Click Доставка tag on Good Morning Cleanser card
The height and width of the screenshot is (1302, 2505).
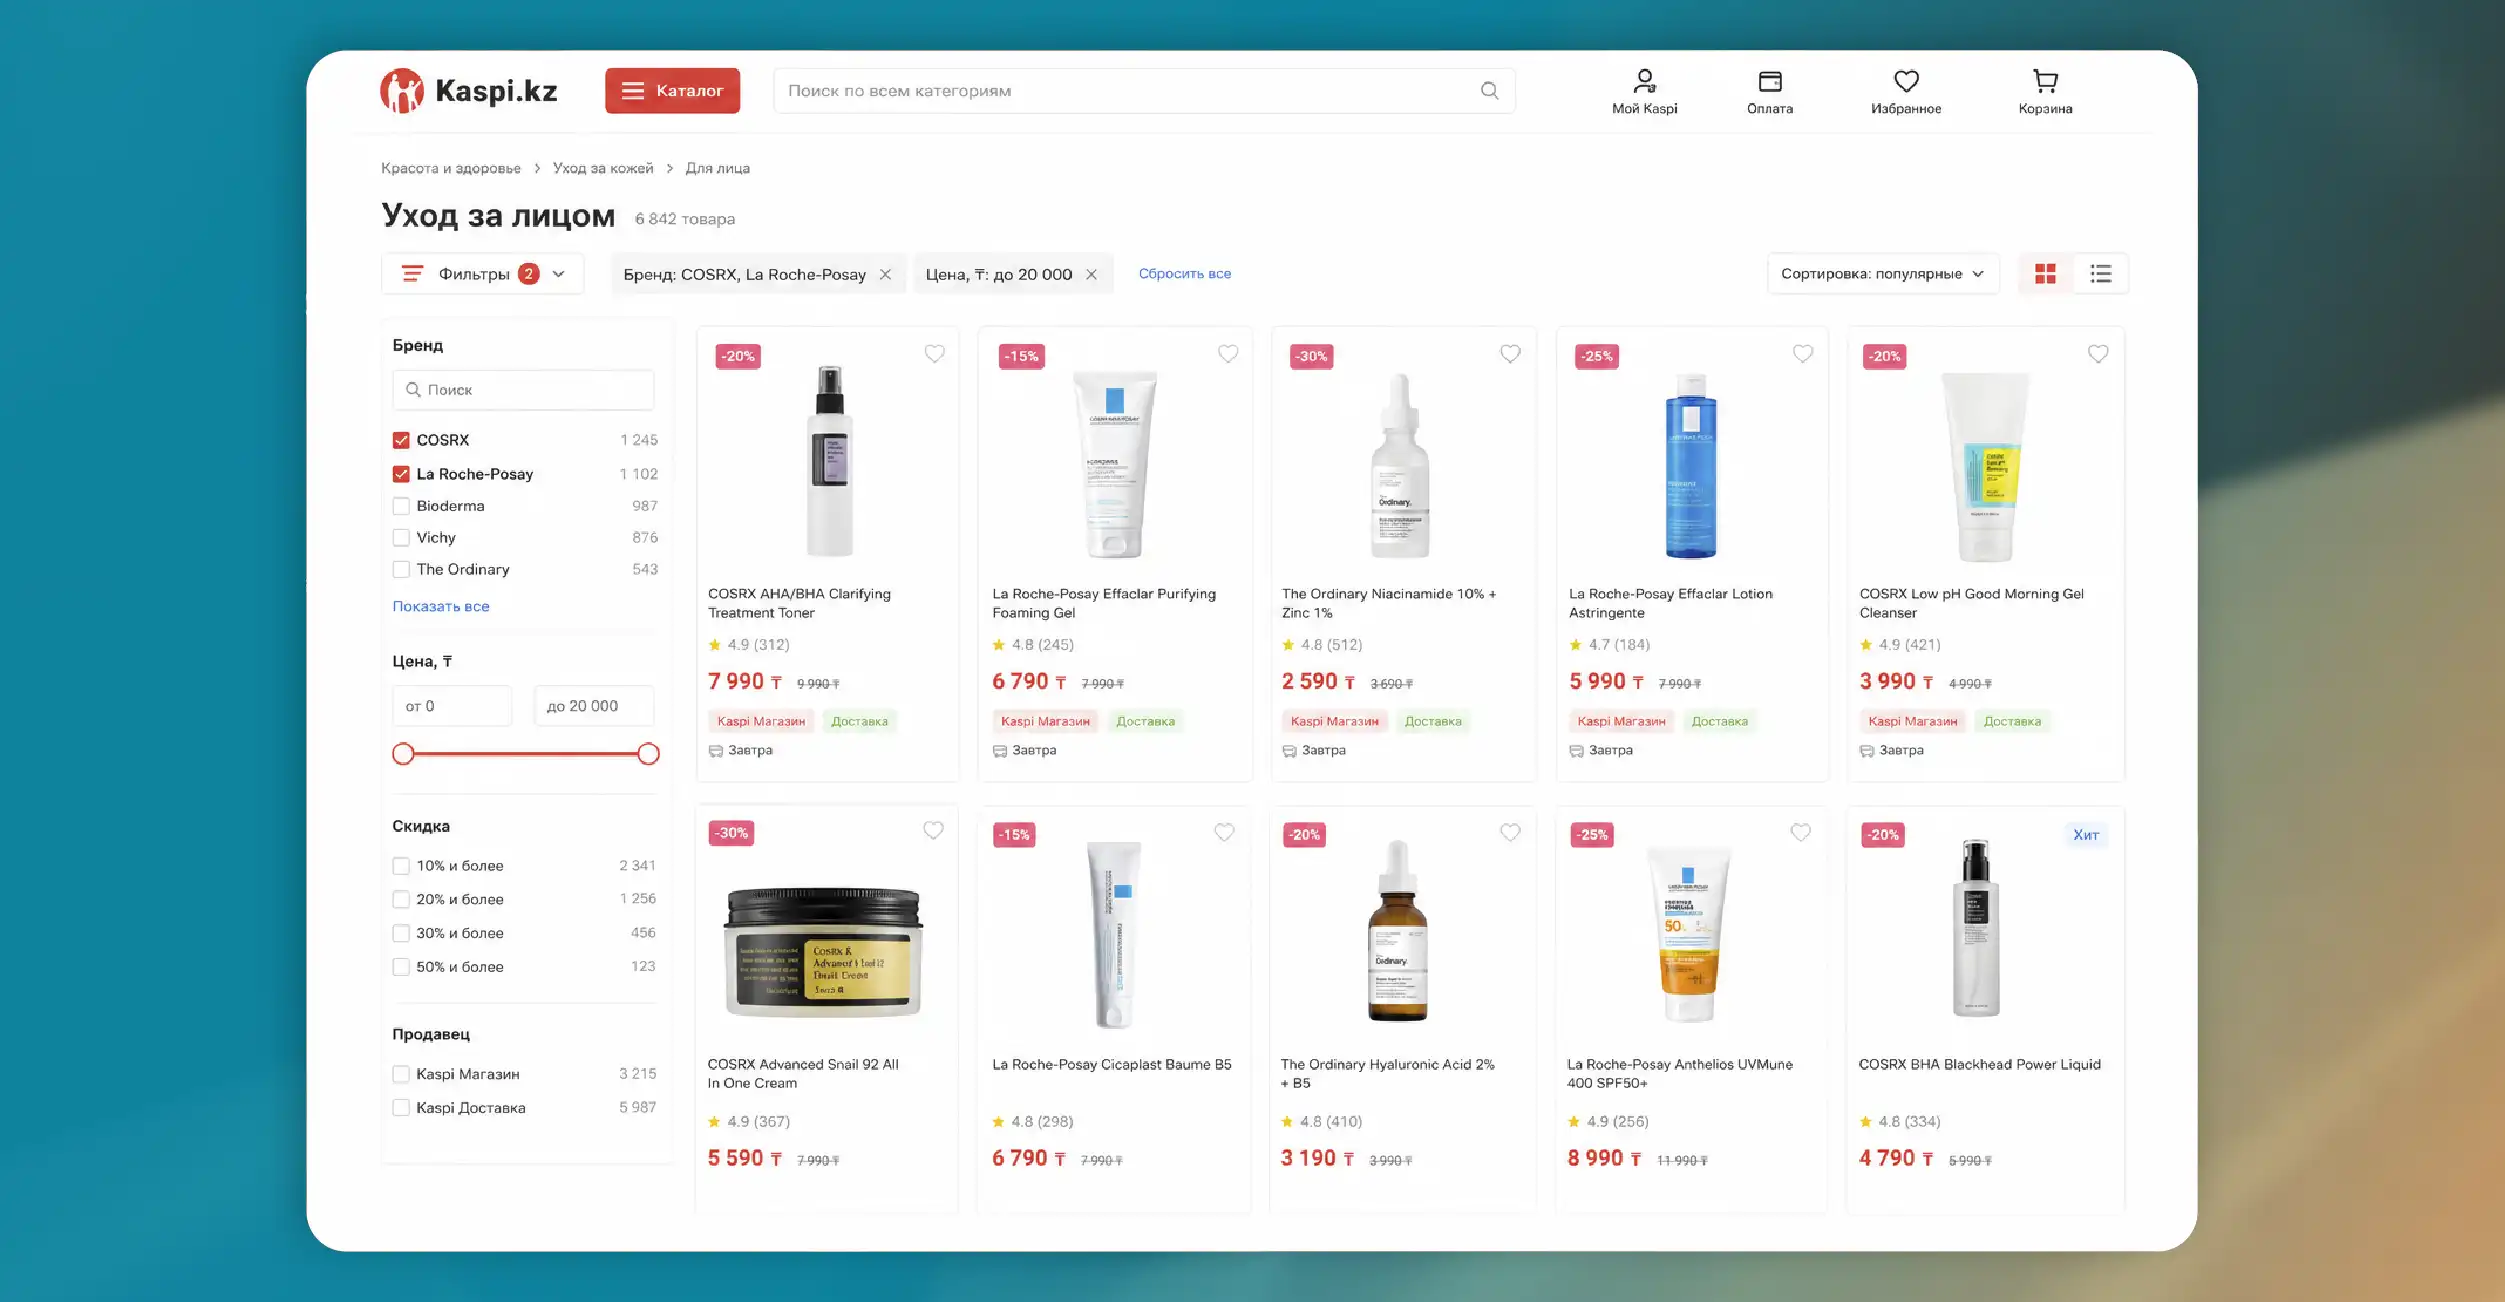coord(2011,722)
